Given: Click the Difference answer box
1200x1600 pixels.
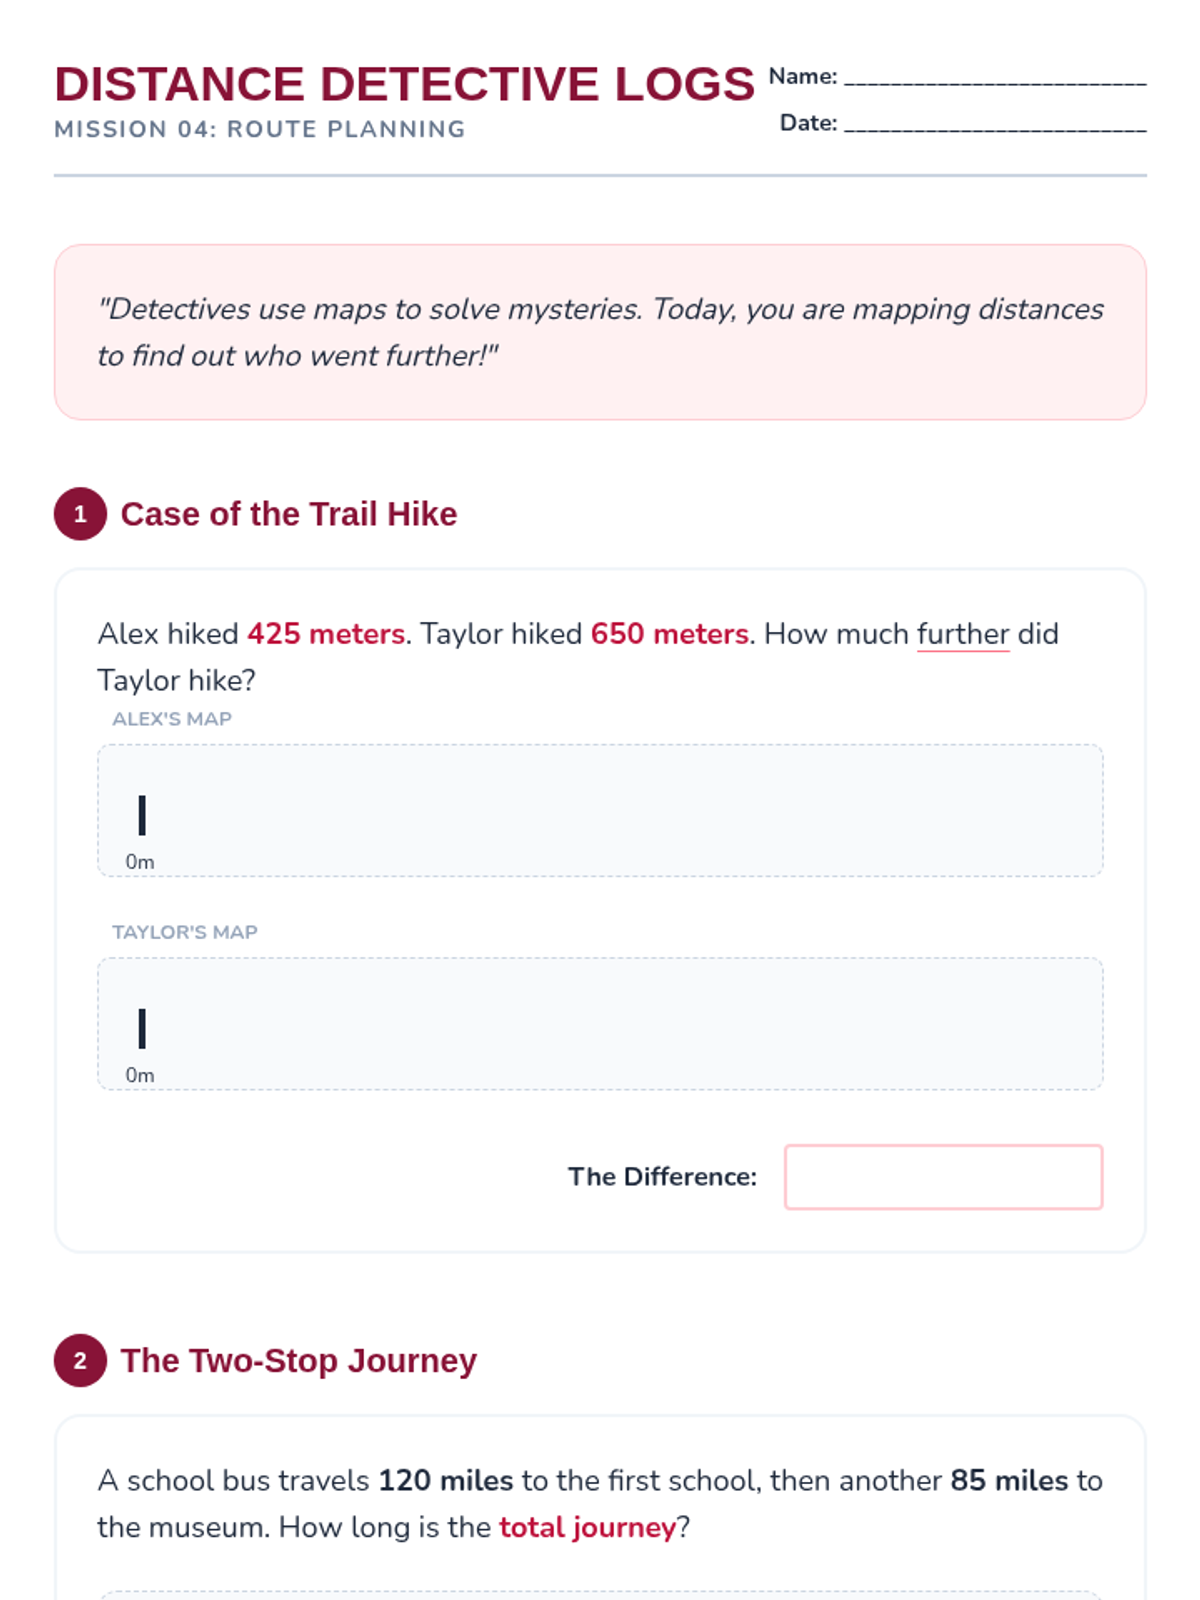Looking at the screenshot, I should click(943, 1177).
